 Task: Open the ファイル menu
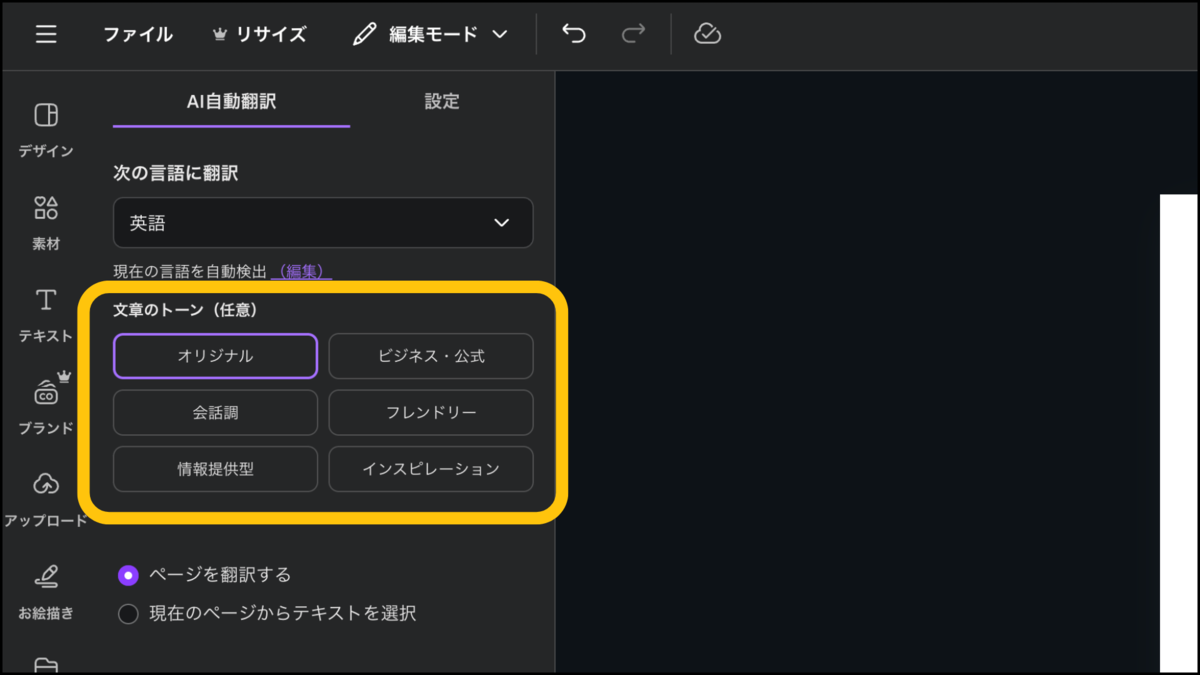(138, 34)
